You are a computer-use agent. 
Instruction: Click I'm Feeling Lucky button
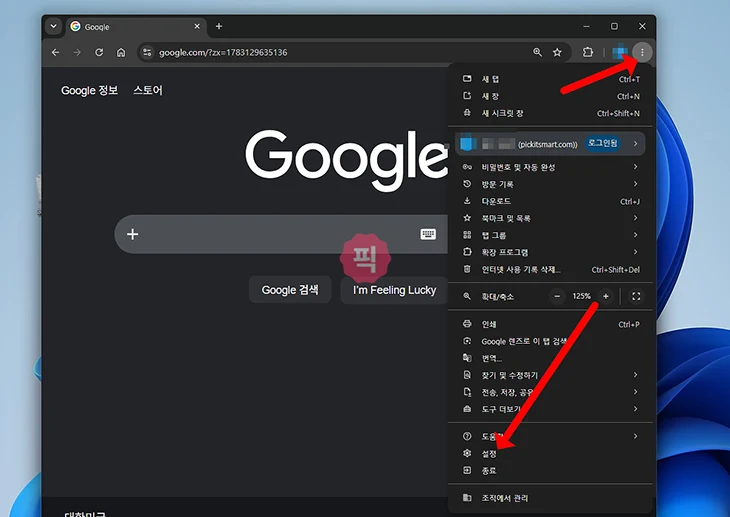(x=394, y=290)
